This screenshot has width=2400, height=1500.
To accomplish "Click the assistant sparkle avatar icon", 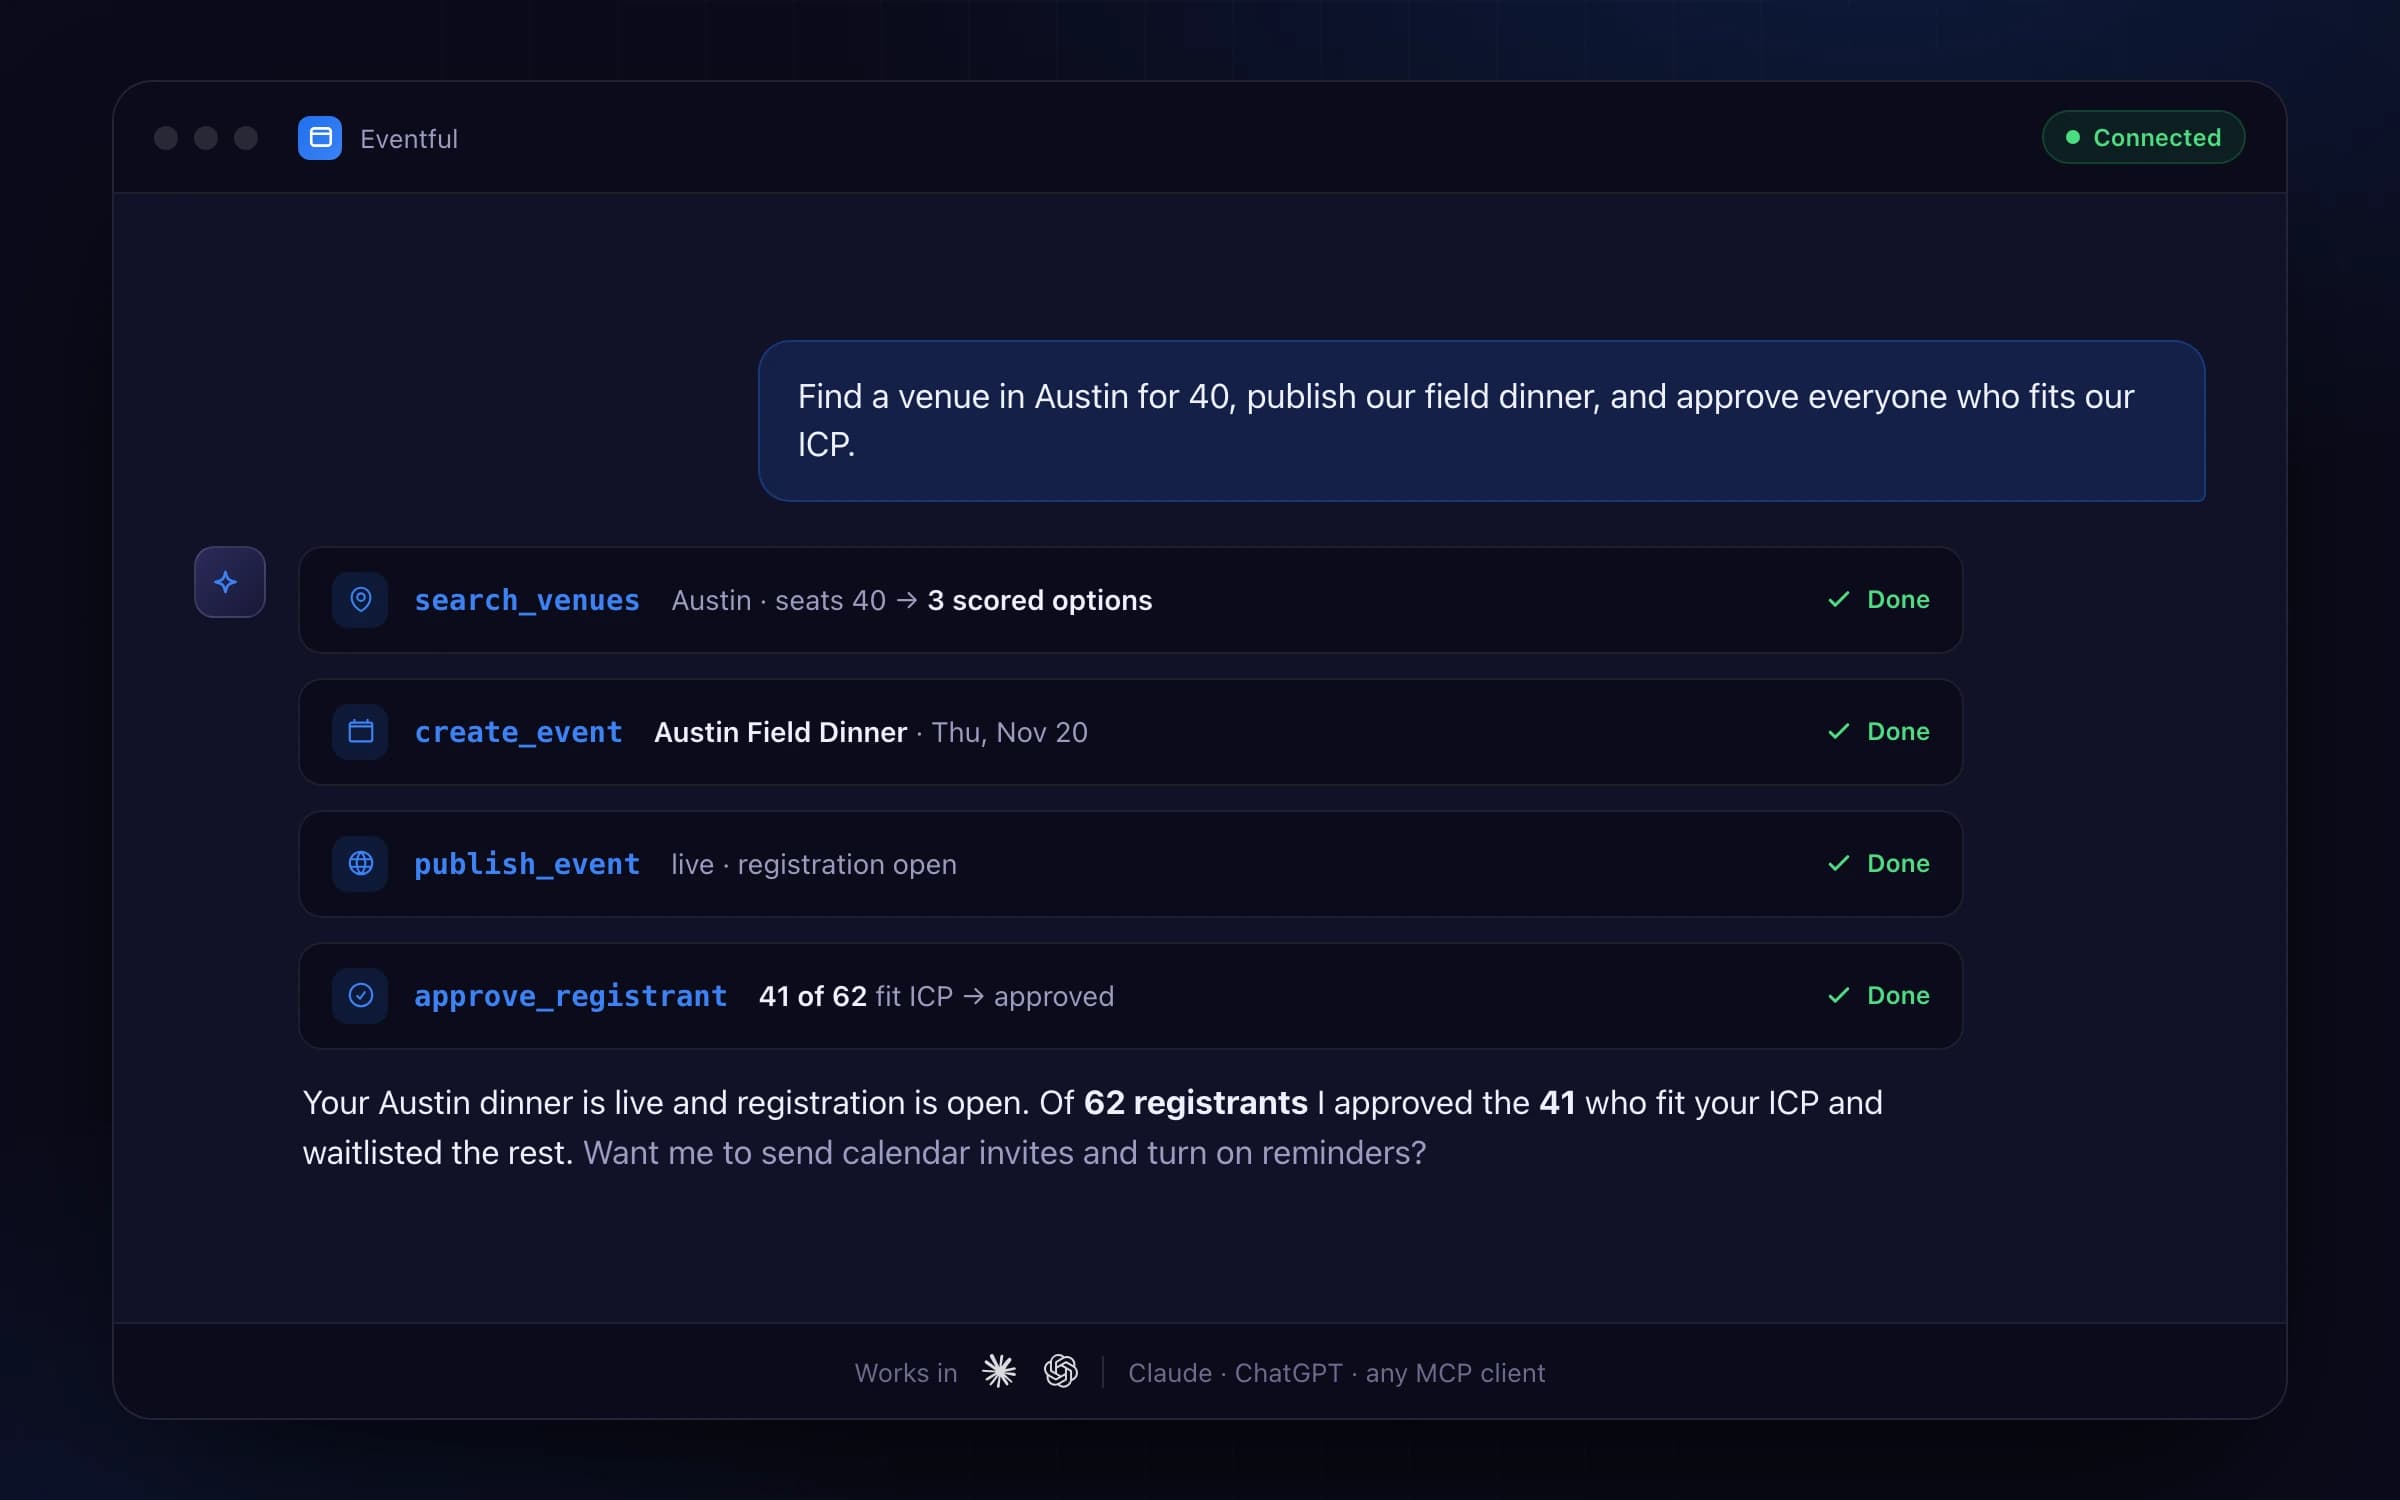I will click(230, 582).
